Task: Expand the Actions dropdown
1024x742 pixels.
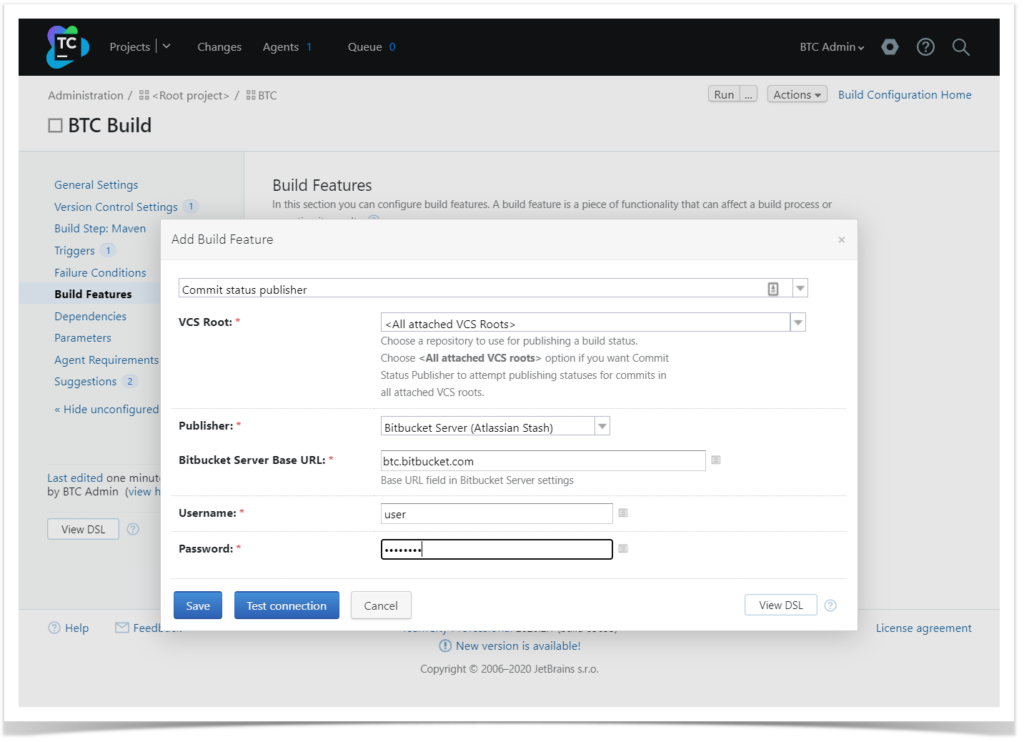Action: (x=796, y=94)
